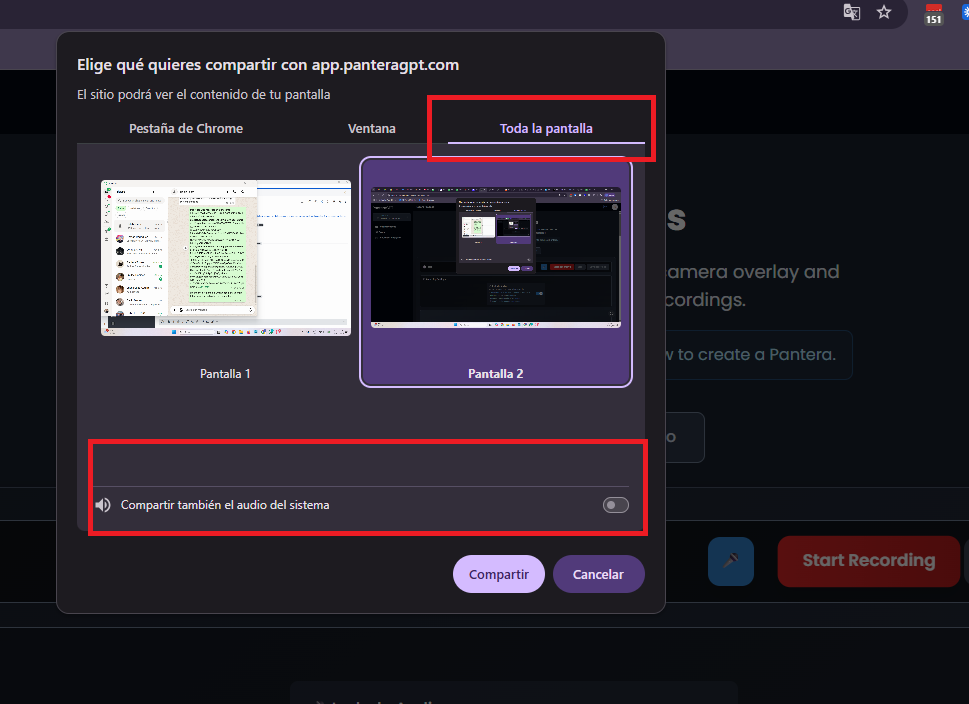Open the extension showing 151 badge
The width and height of the screenshot is (969, 704).
pyautogui.click(x=934, y=14)
